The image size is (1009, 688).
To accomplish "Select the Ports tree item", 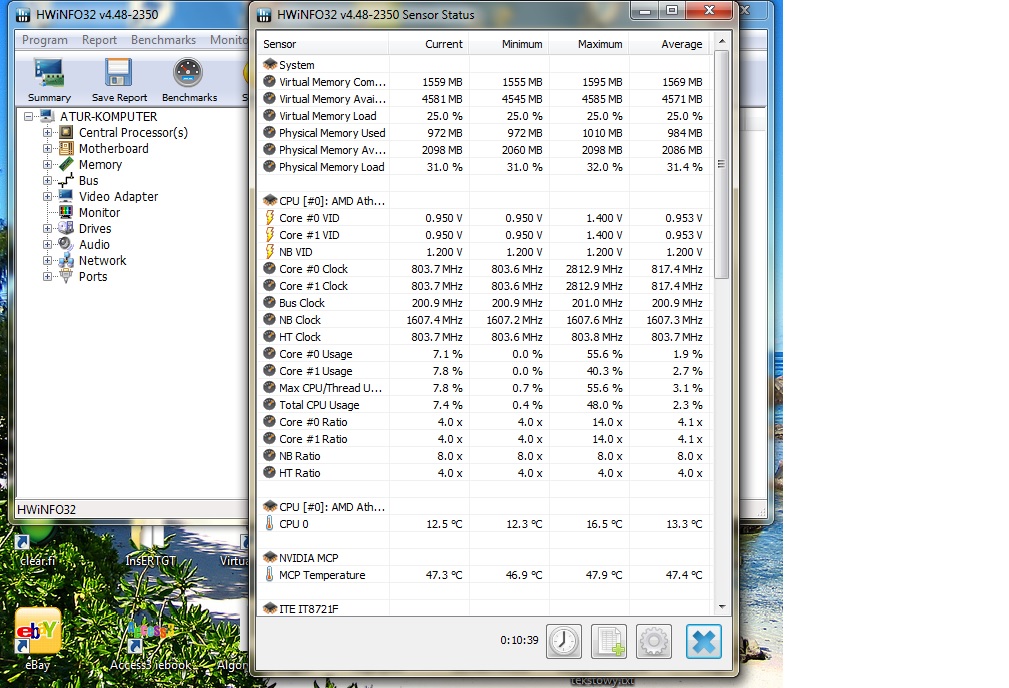I will tap(93, 277).
